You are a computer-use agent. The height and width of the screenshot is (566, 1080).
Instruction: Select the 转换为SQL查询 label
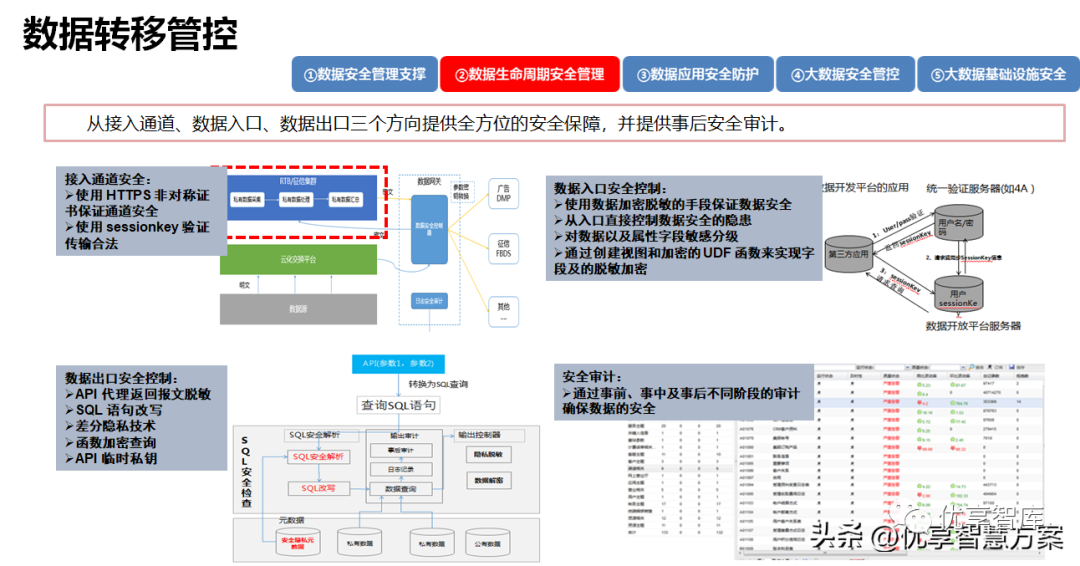coord(438,384)
